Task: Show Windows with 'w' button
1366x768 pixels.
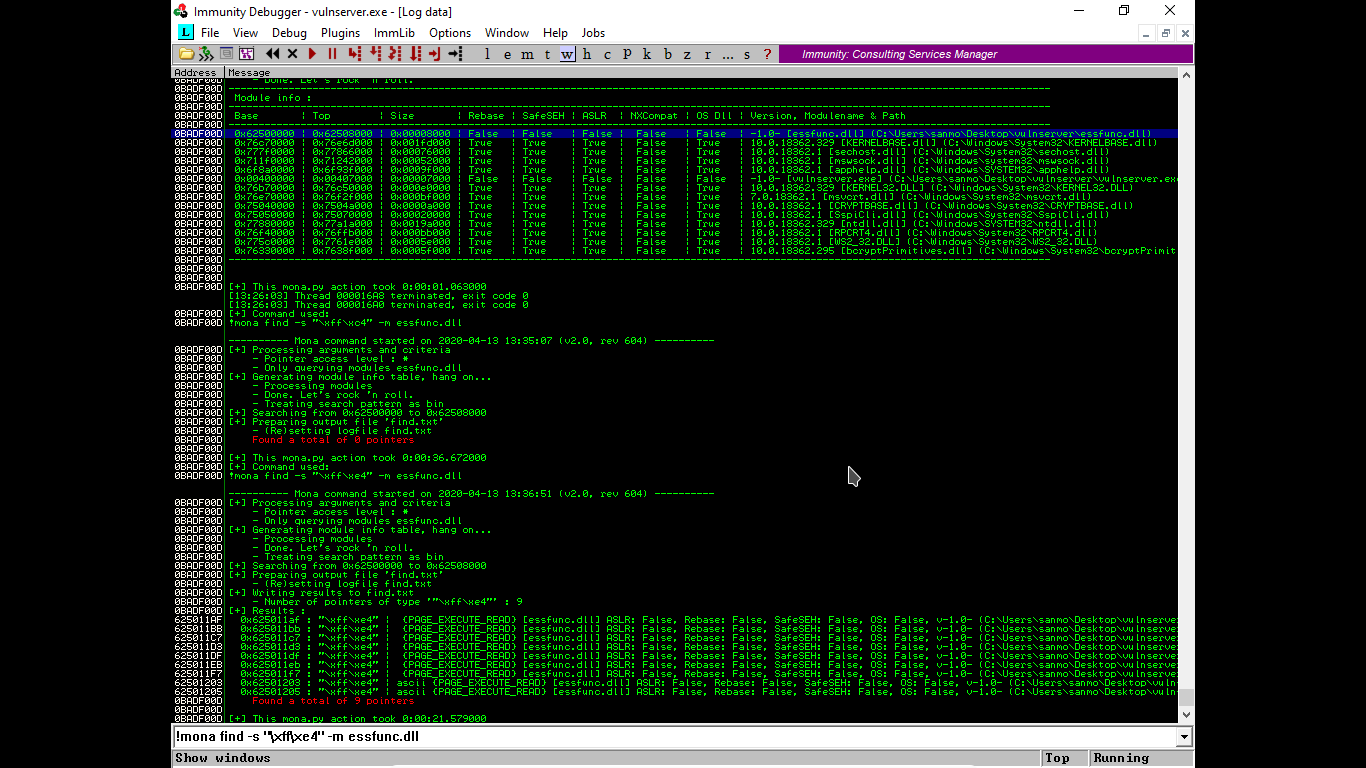Action: 567,54
